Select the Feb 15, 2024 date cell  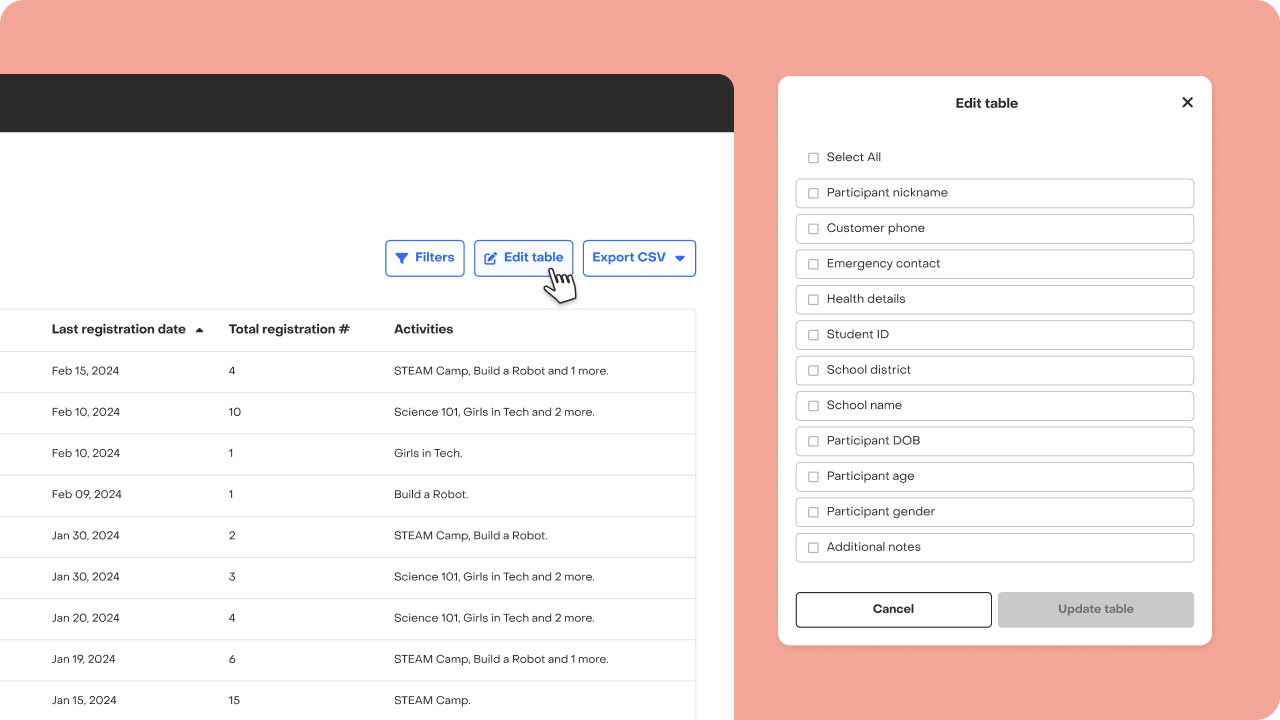[x=85, y=371]
